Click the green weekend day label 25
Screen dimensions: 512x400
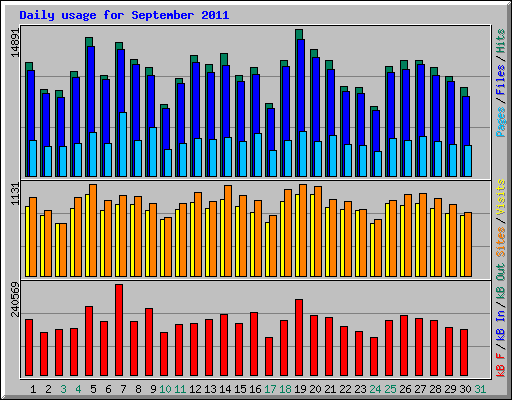point(390,389)
